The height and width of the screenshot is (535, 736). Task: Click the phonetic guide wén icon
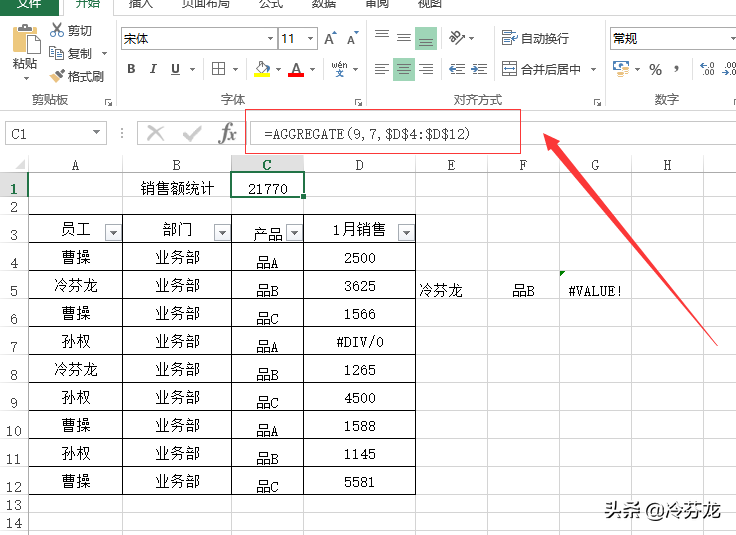coord(339,69)
